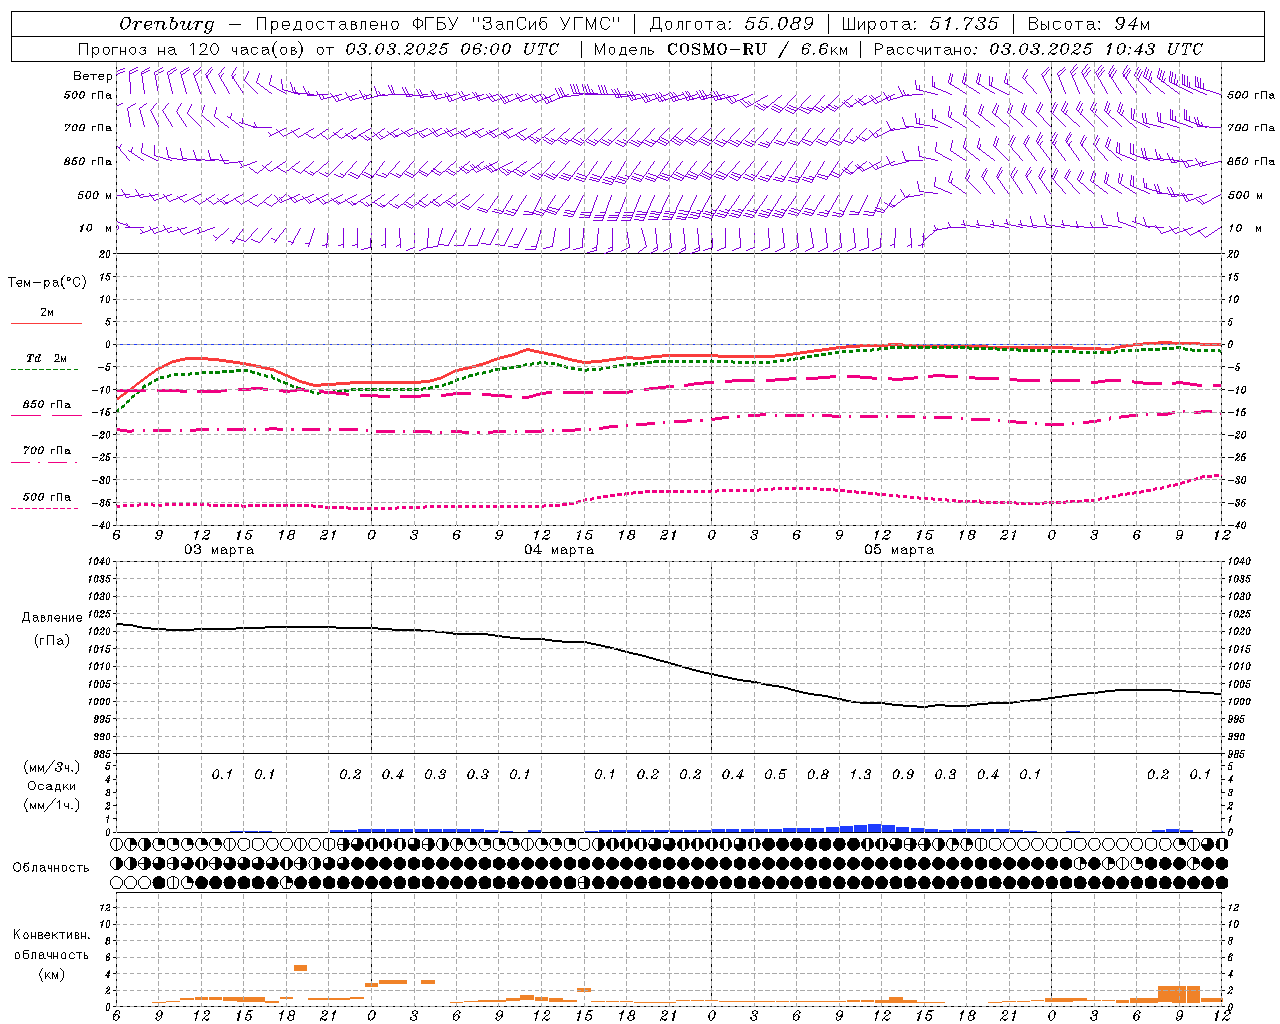Click the '(мм/3ч.)' precipitation unit label
Image resolution: width=1280 pixels, height=1024 pixels.
(52, 767)
